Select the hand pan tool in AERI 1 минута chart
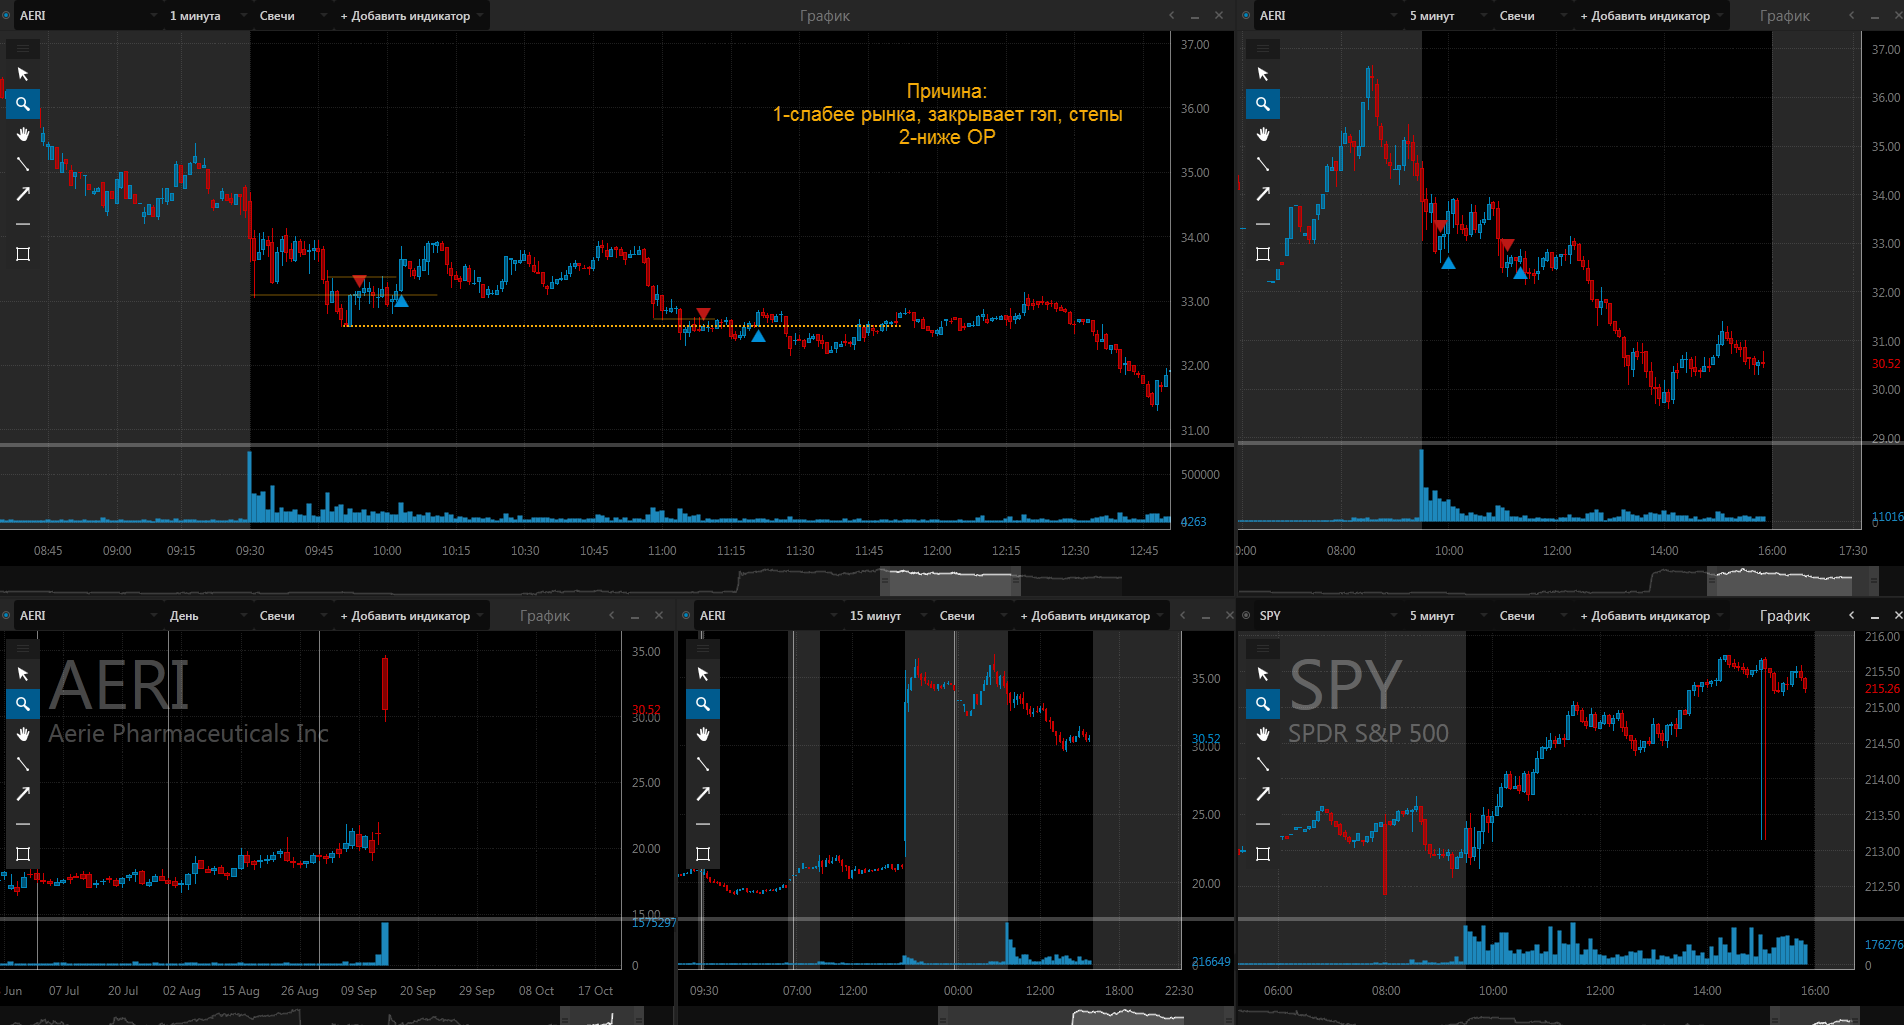Image resolution: width=1904 pixels, height=1025 pixels. [23, 134]
